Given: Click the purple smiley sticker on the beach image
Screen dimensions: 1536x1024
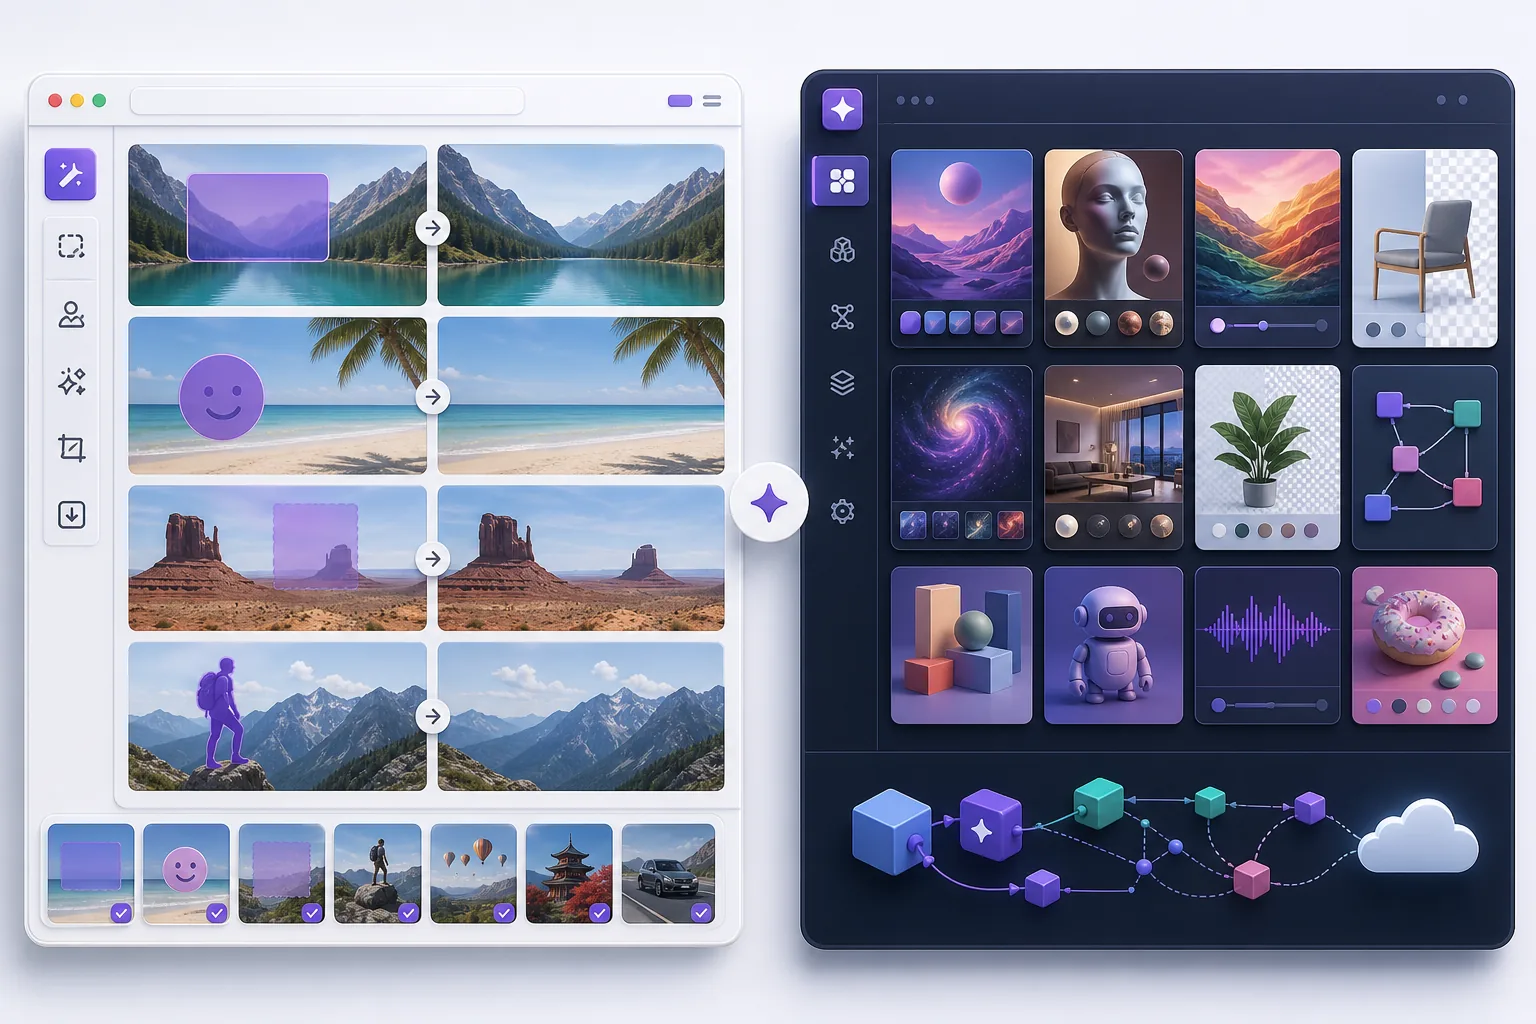Looking at the screenshot, I should (x=221, y=397).
